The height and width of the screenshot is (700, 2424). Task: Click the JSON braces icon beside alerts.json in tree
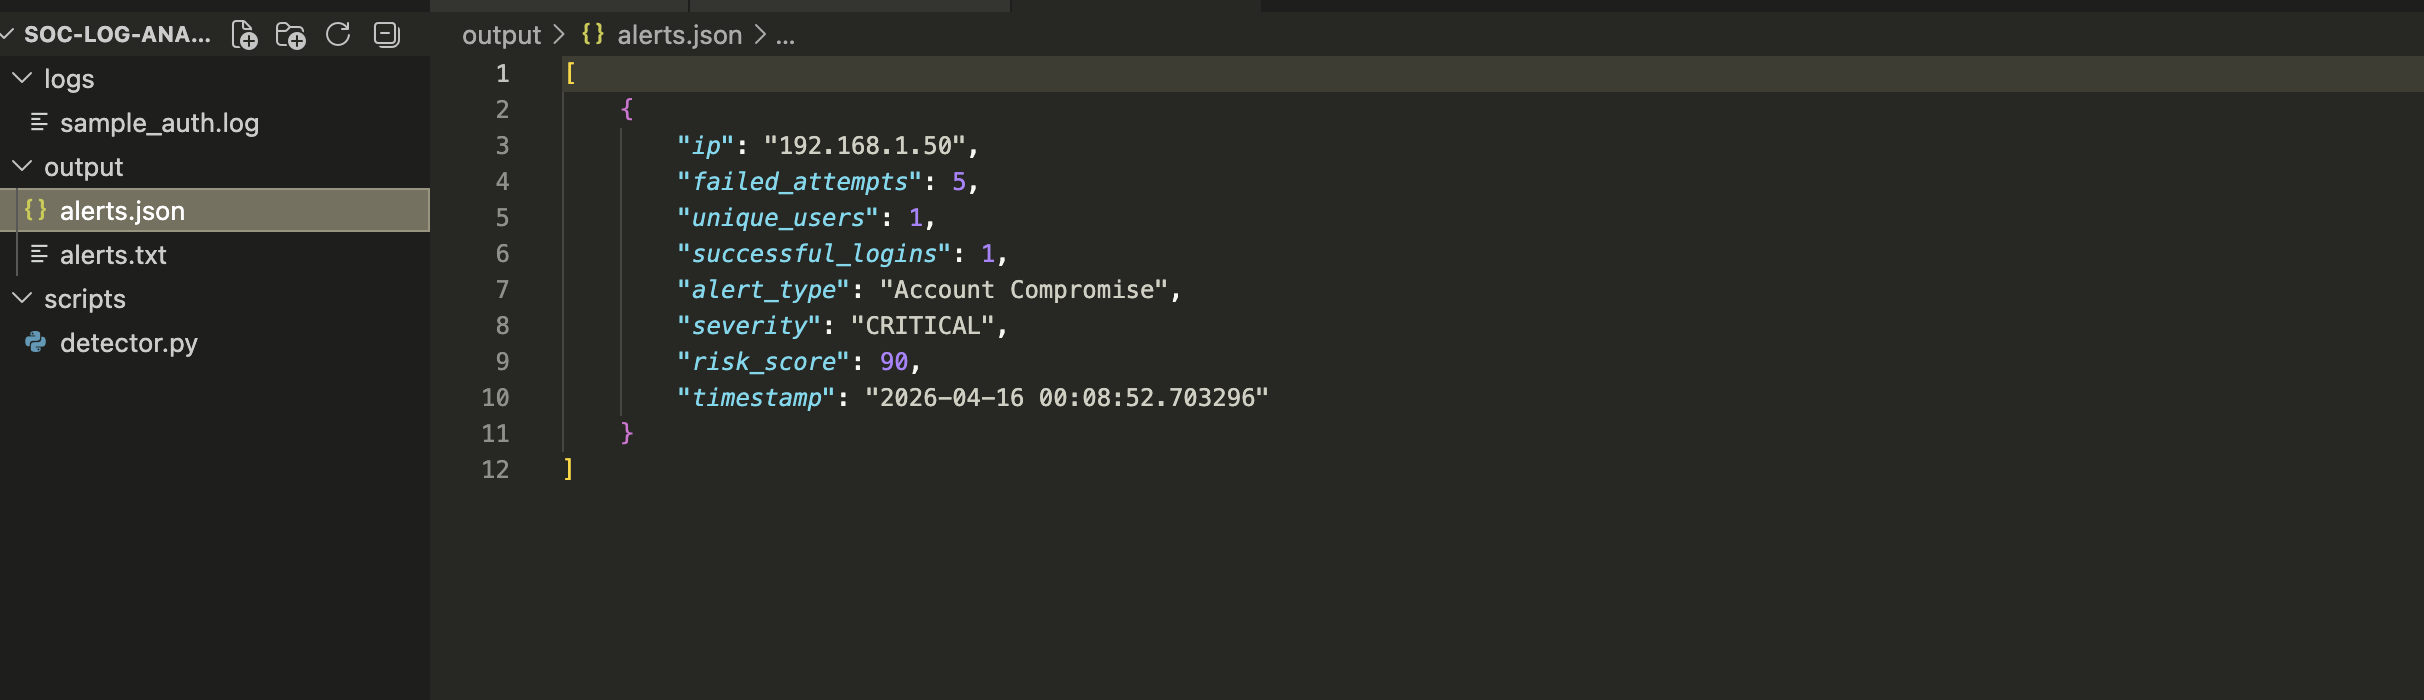(x=36, y=209)
